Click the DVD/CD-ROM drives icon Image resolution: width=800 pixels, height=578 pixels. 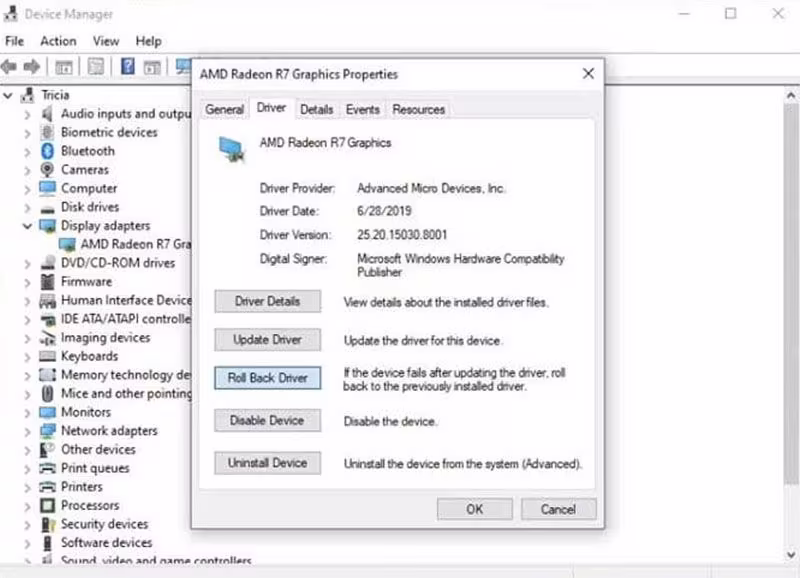[x=47, y=263]
